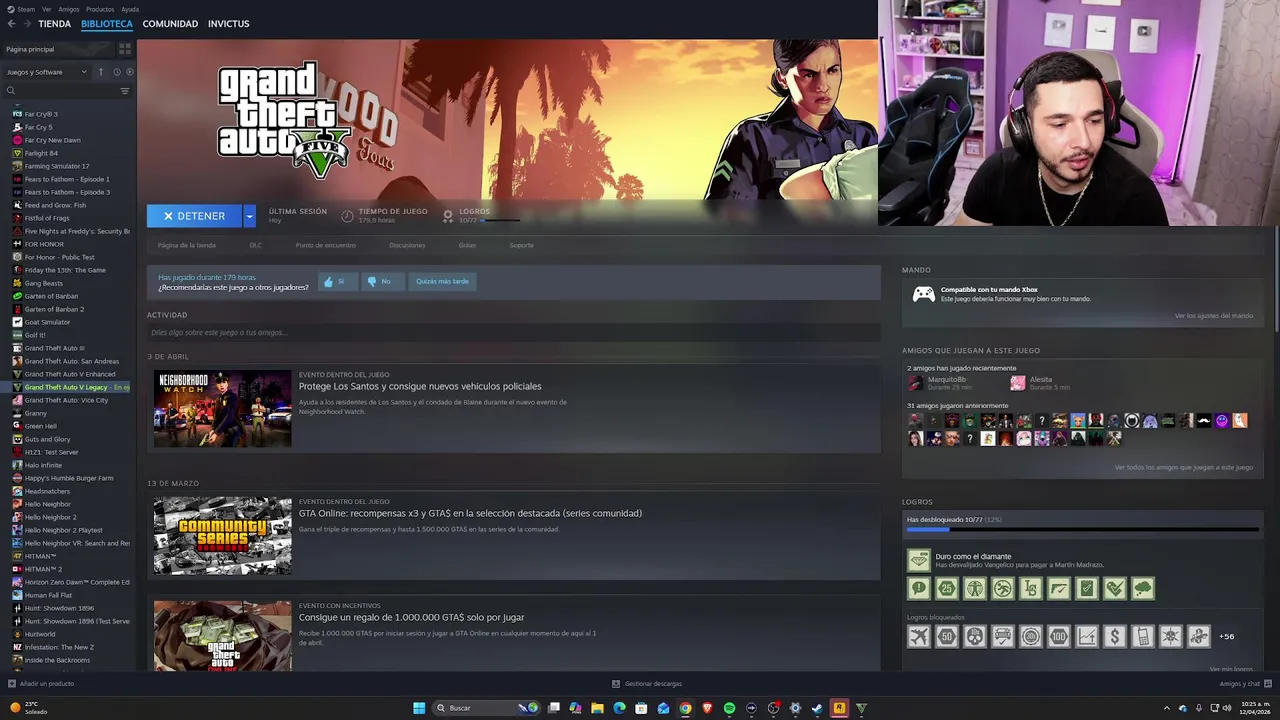This screenshot has width=1280, height=720.
Task: Open the 'Página de la tienda' tab
Action: pos(187,245)
